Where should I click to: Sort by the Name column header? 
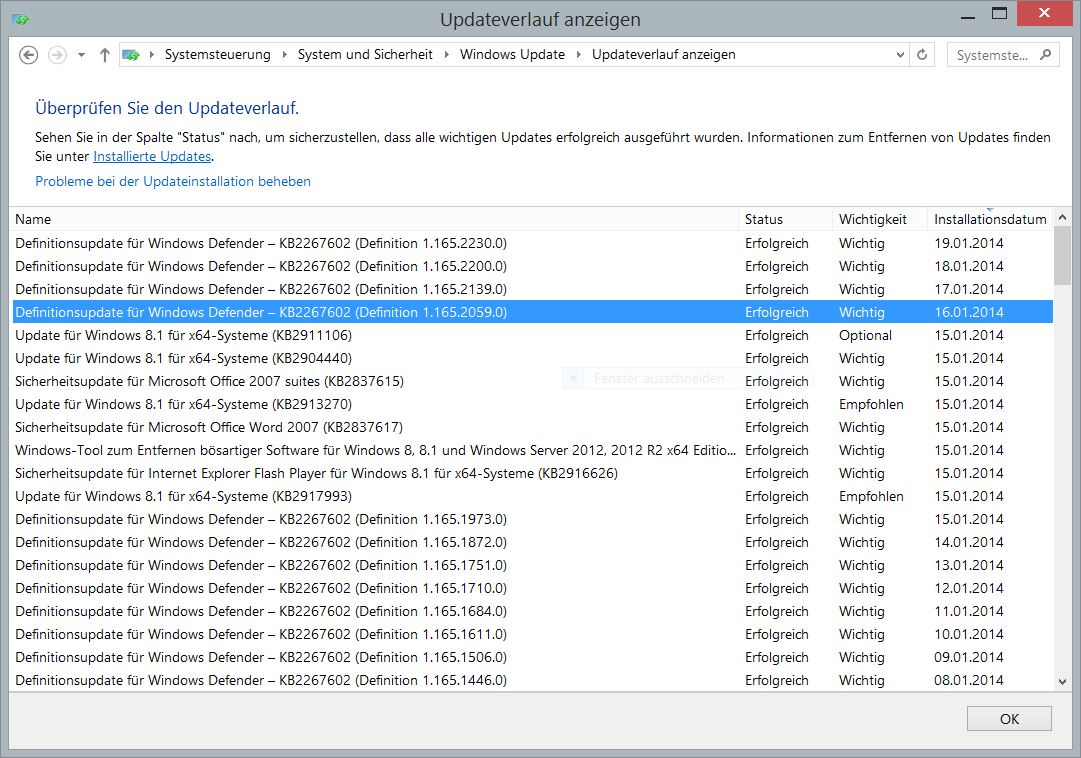(374, 219)
